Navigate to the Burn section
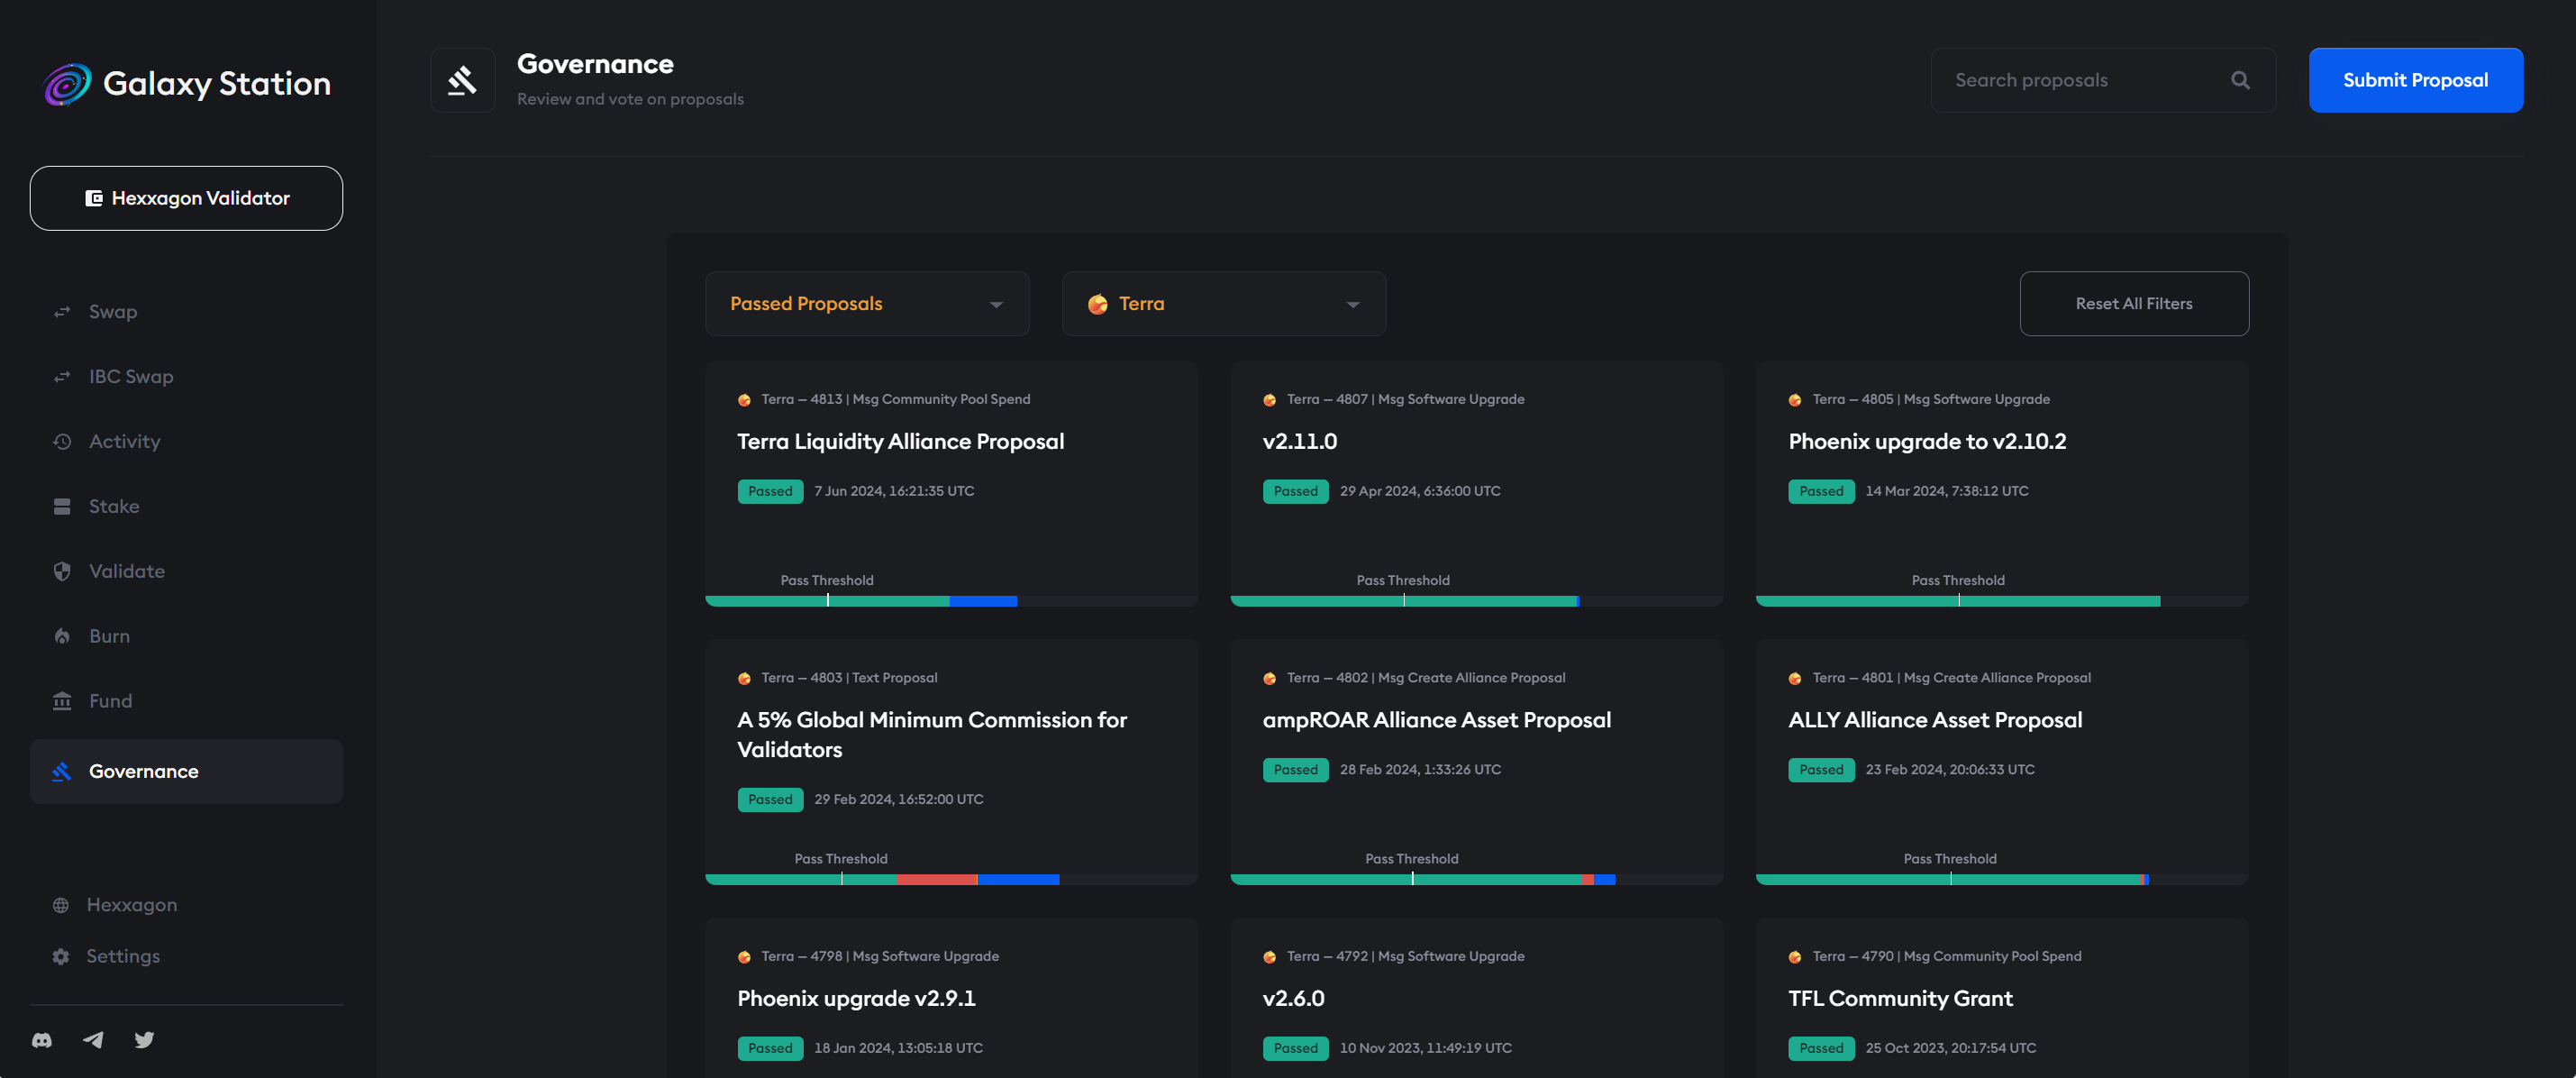2576x1078 pixels. tap(109, 636)
